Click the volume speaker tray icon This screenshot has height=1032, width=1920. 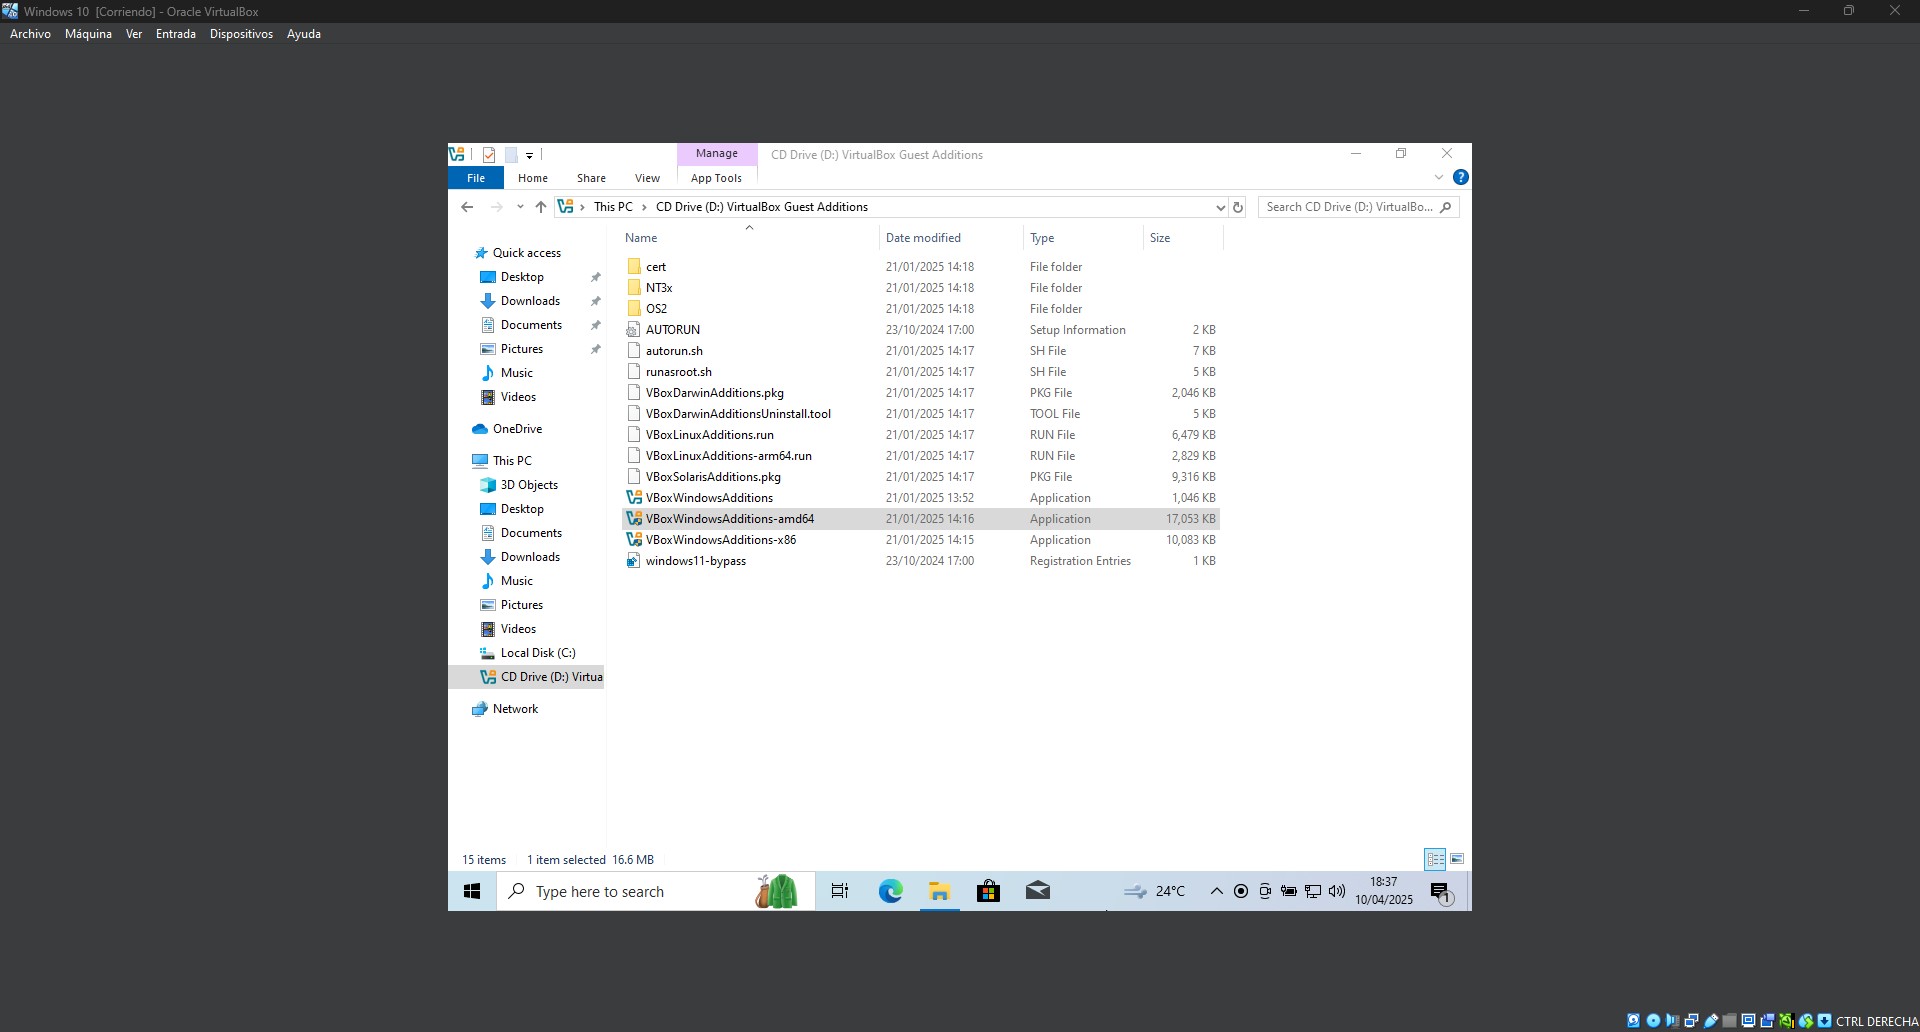point(1337,891)
